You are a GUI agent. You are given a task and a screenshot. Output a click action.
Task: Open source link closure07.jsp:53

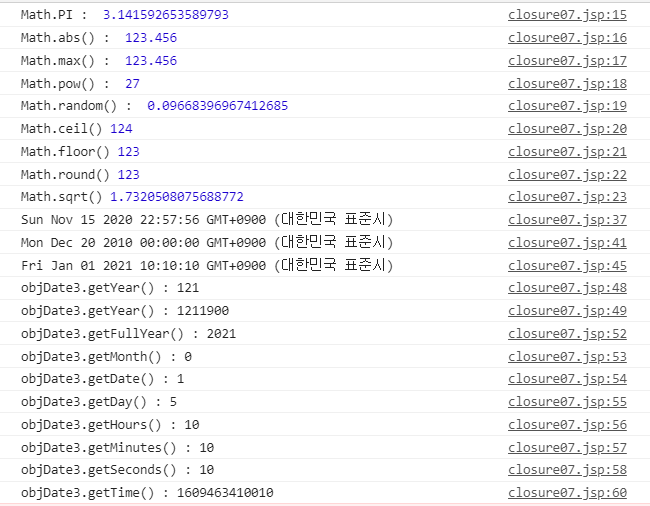click(567, 357)
